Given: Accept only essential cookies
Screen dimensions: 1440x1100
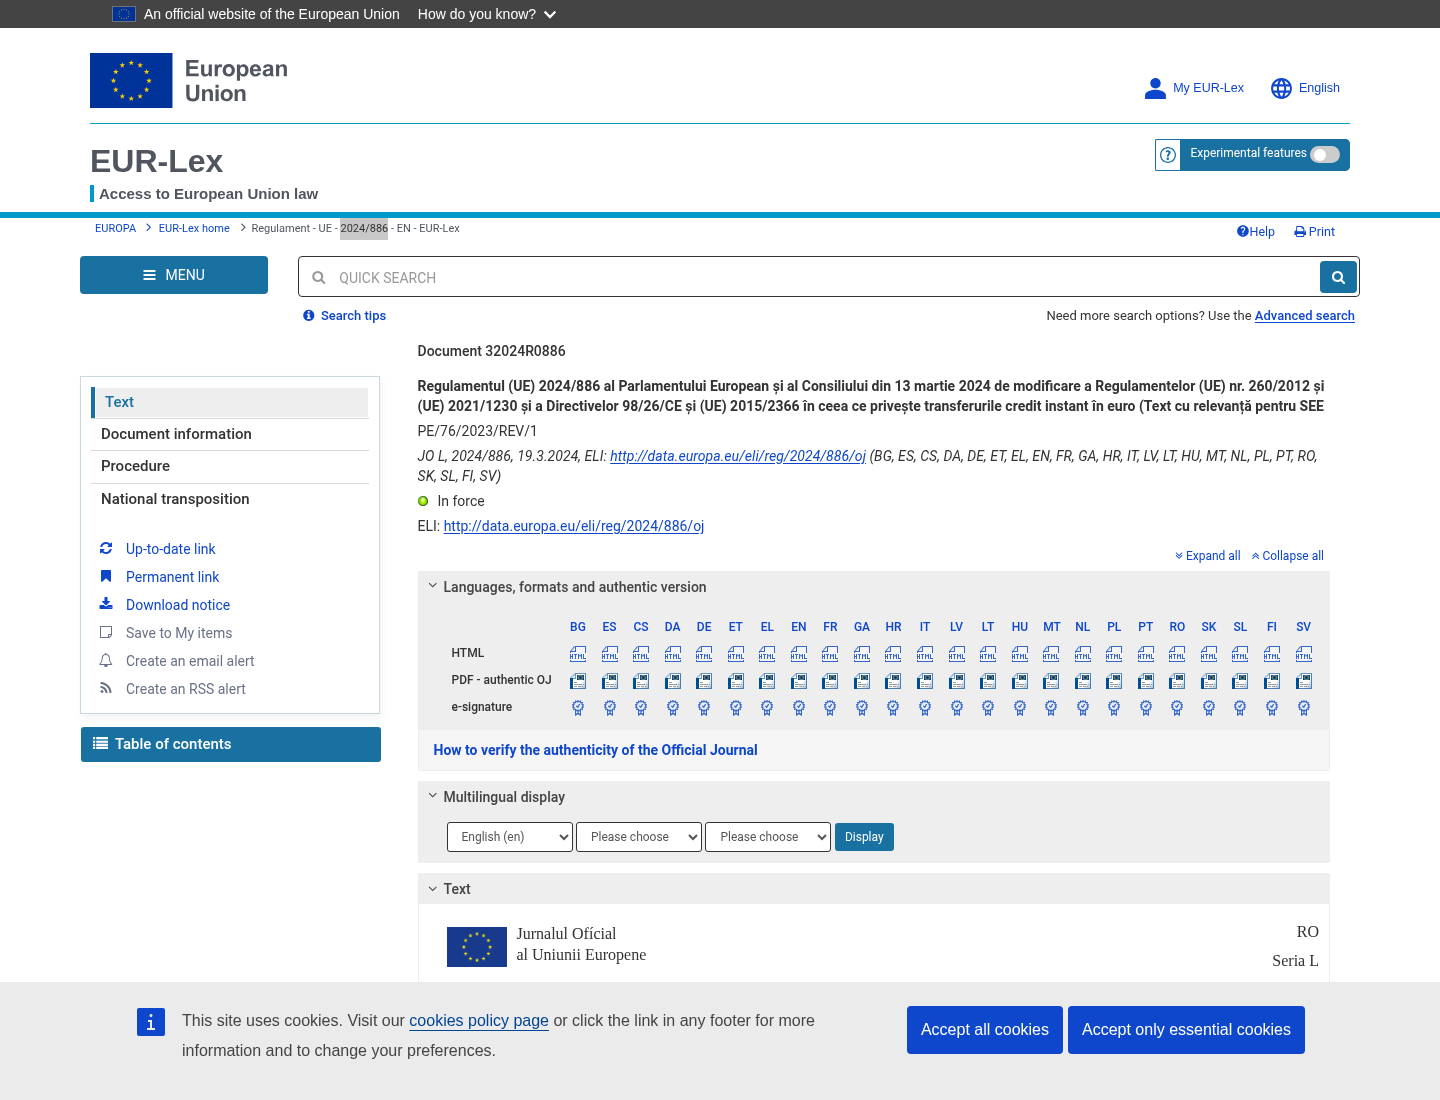Looking at the screenshot, I should pos(1186,1030).
